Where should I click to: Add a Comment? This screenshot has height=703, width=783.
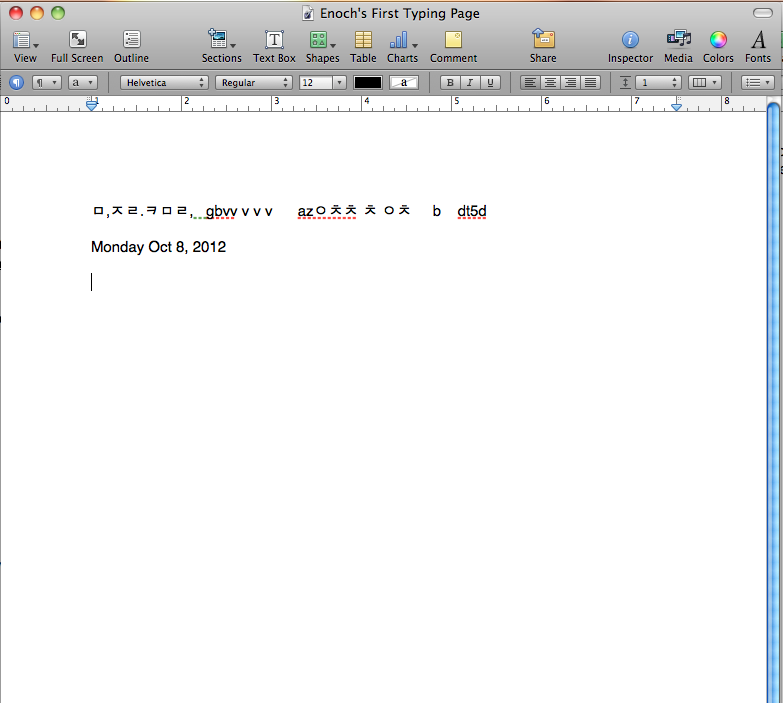point(453,46)
